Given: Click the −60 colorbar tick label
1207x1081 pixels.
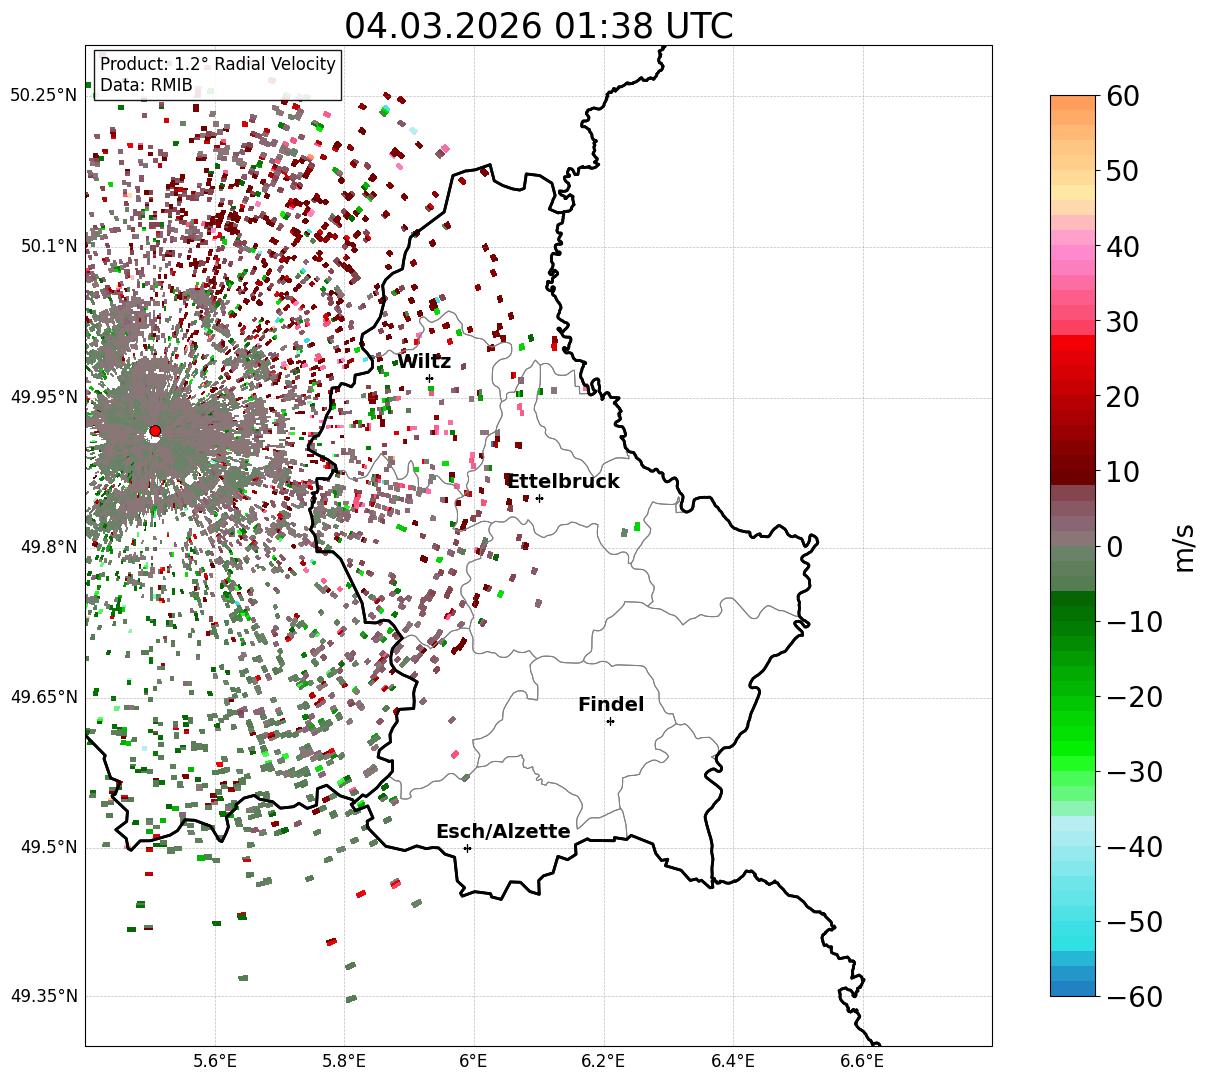Looking at the screenshot, I should click(1134, 997).
